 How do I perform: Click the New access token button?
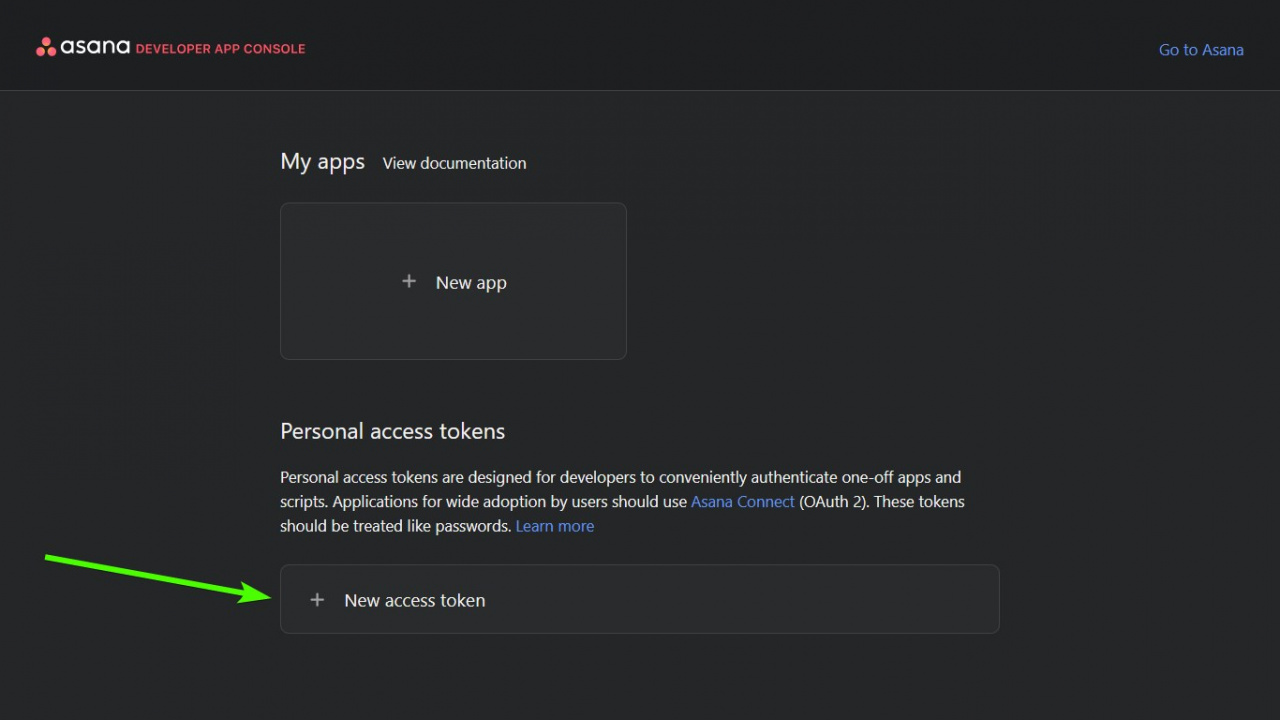tap(639, 599)
